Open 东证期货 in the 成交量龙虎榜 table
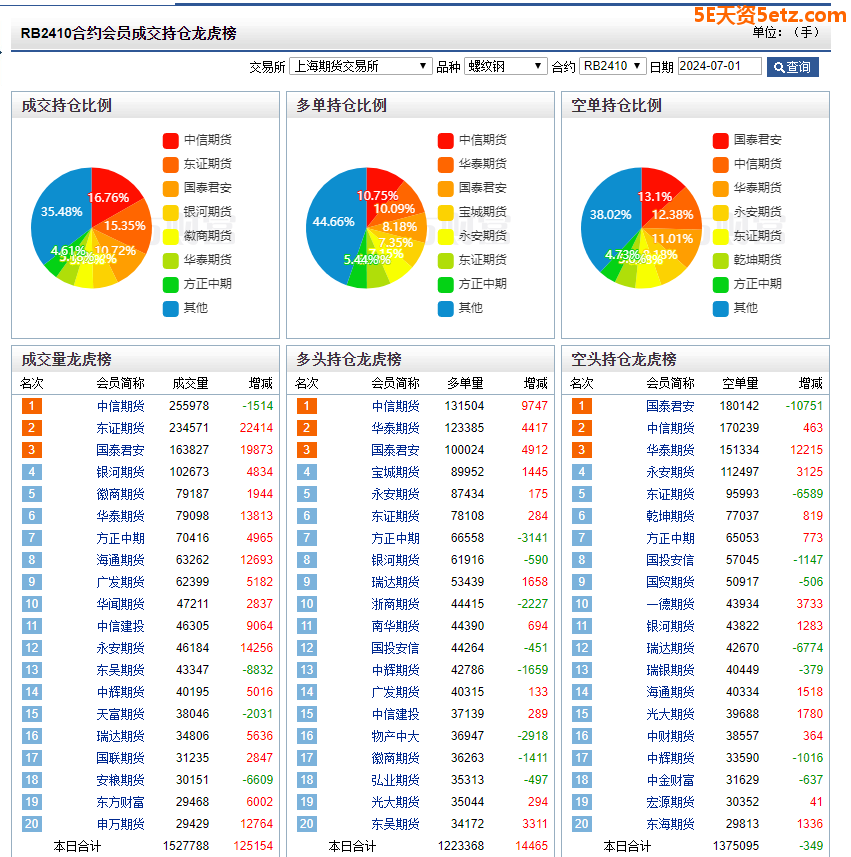The width and height of the screenshot is (851, 857). point(121,428)
